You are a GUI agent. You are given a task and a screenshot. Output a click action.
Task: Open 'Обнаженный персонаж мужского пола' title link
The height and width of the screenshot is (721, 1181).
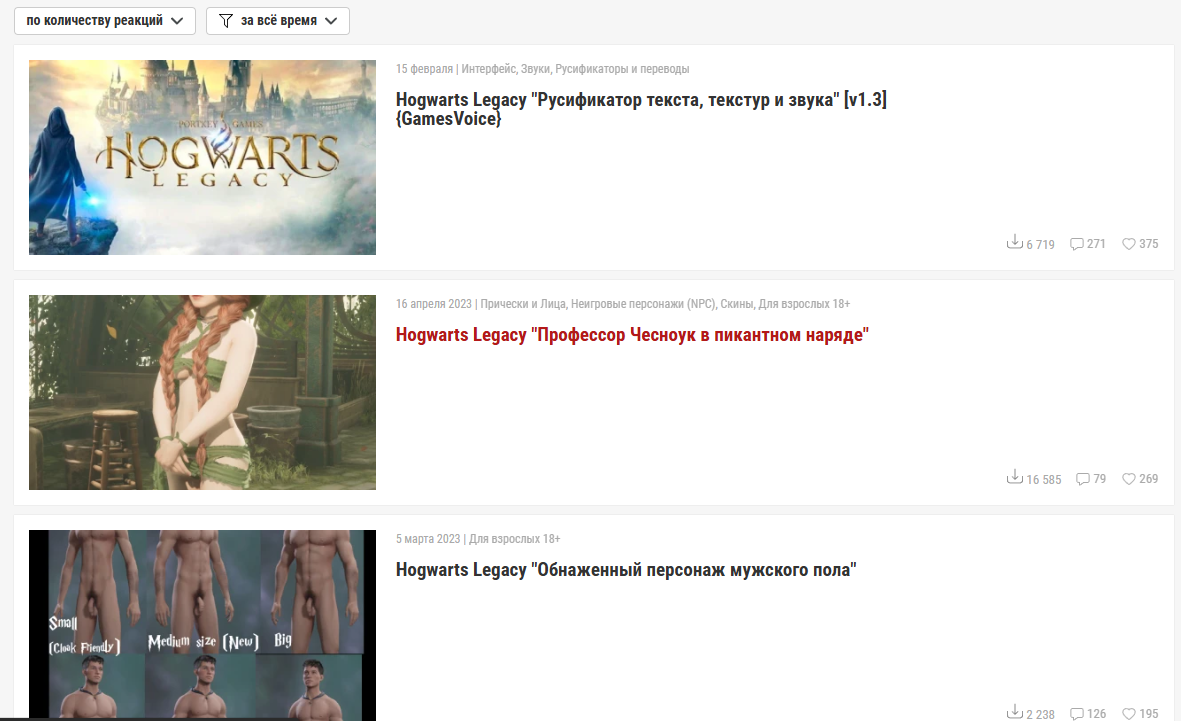point(626,570)
